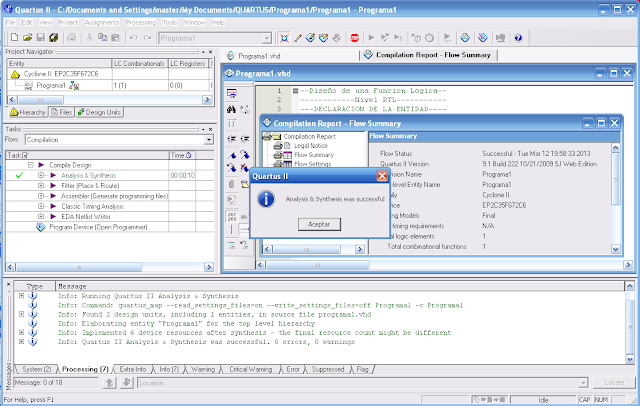Expand the EDA Netlist Writer task
The width and height of the screenshot is (640, 406).
pos(41,217)
